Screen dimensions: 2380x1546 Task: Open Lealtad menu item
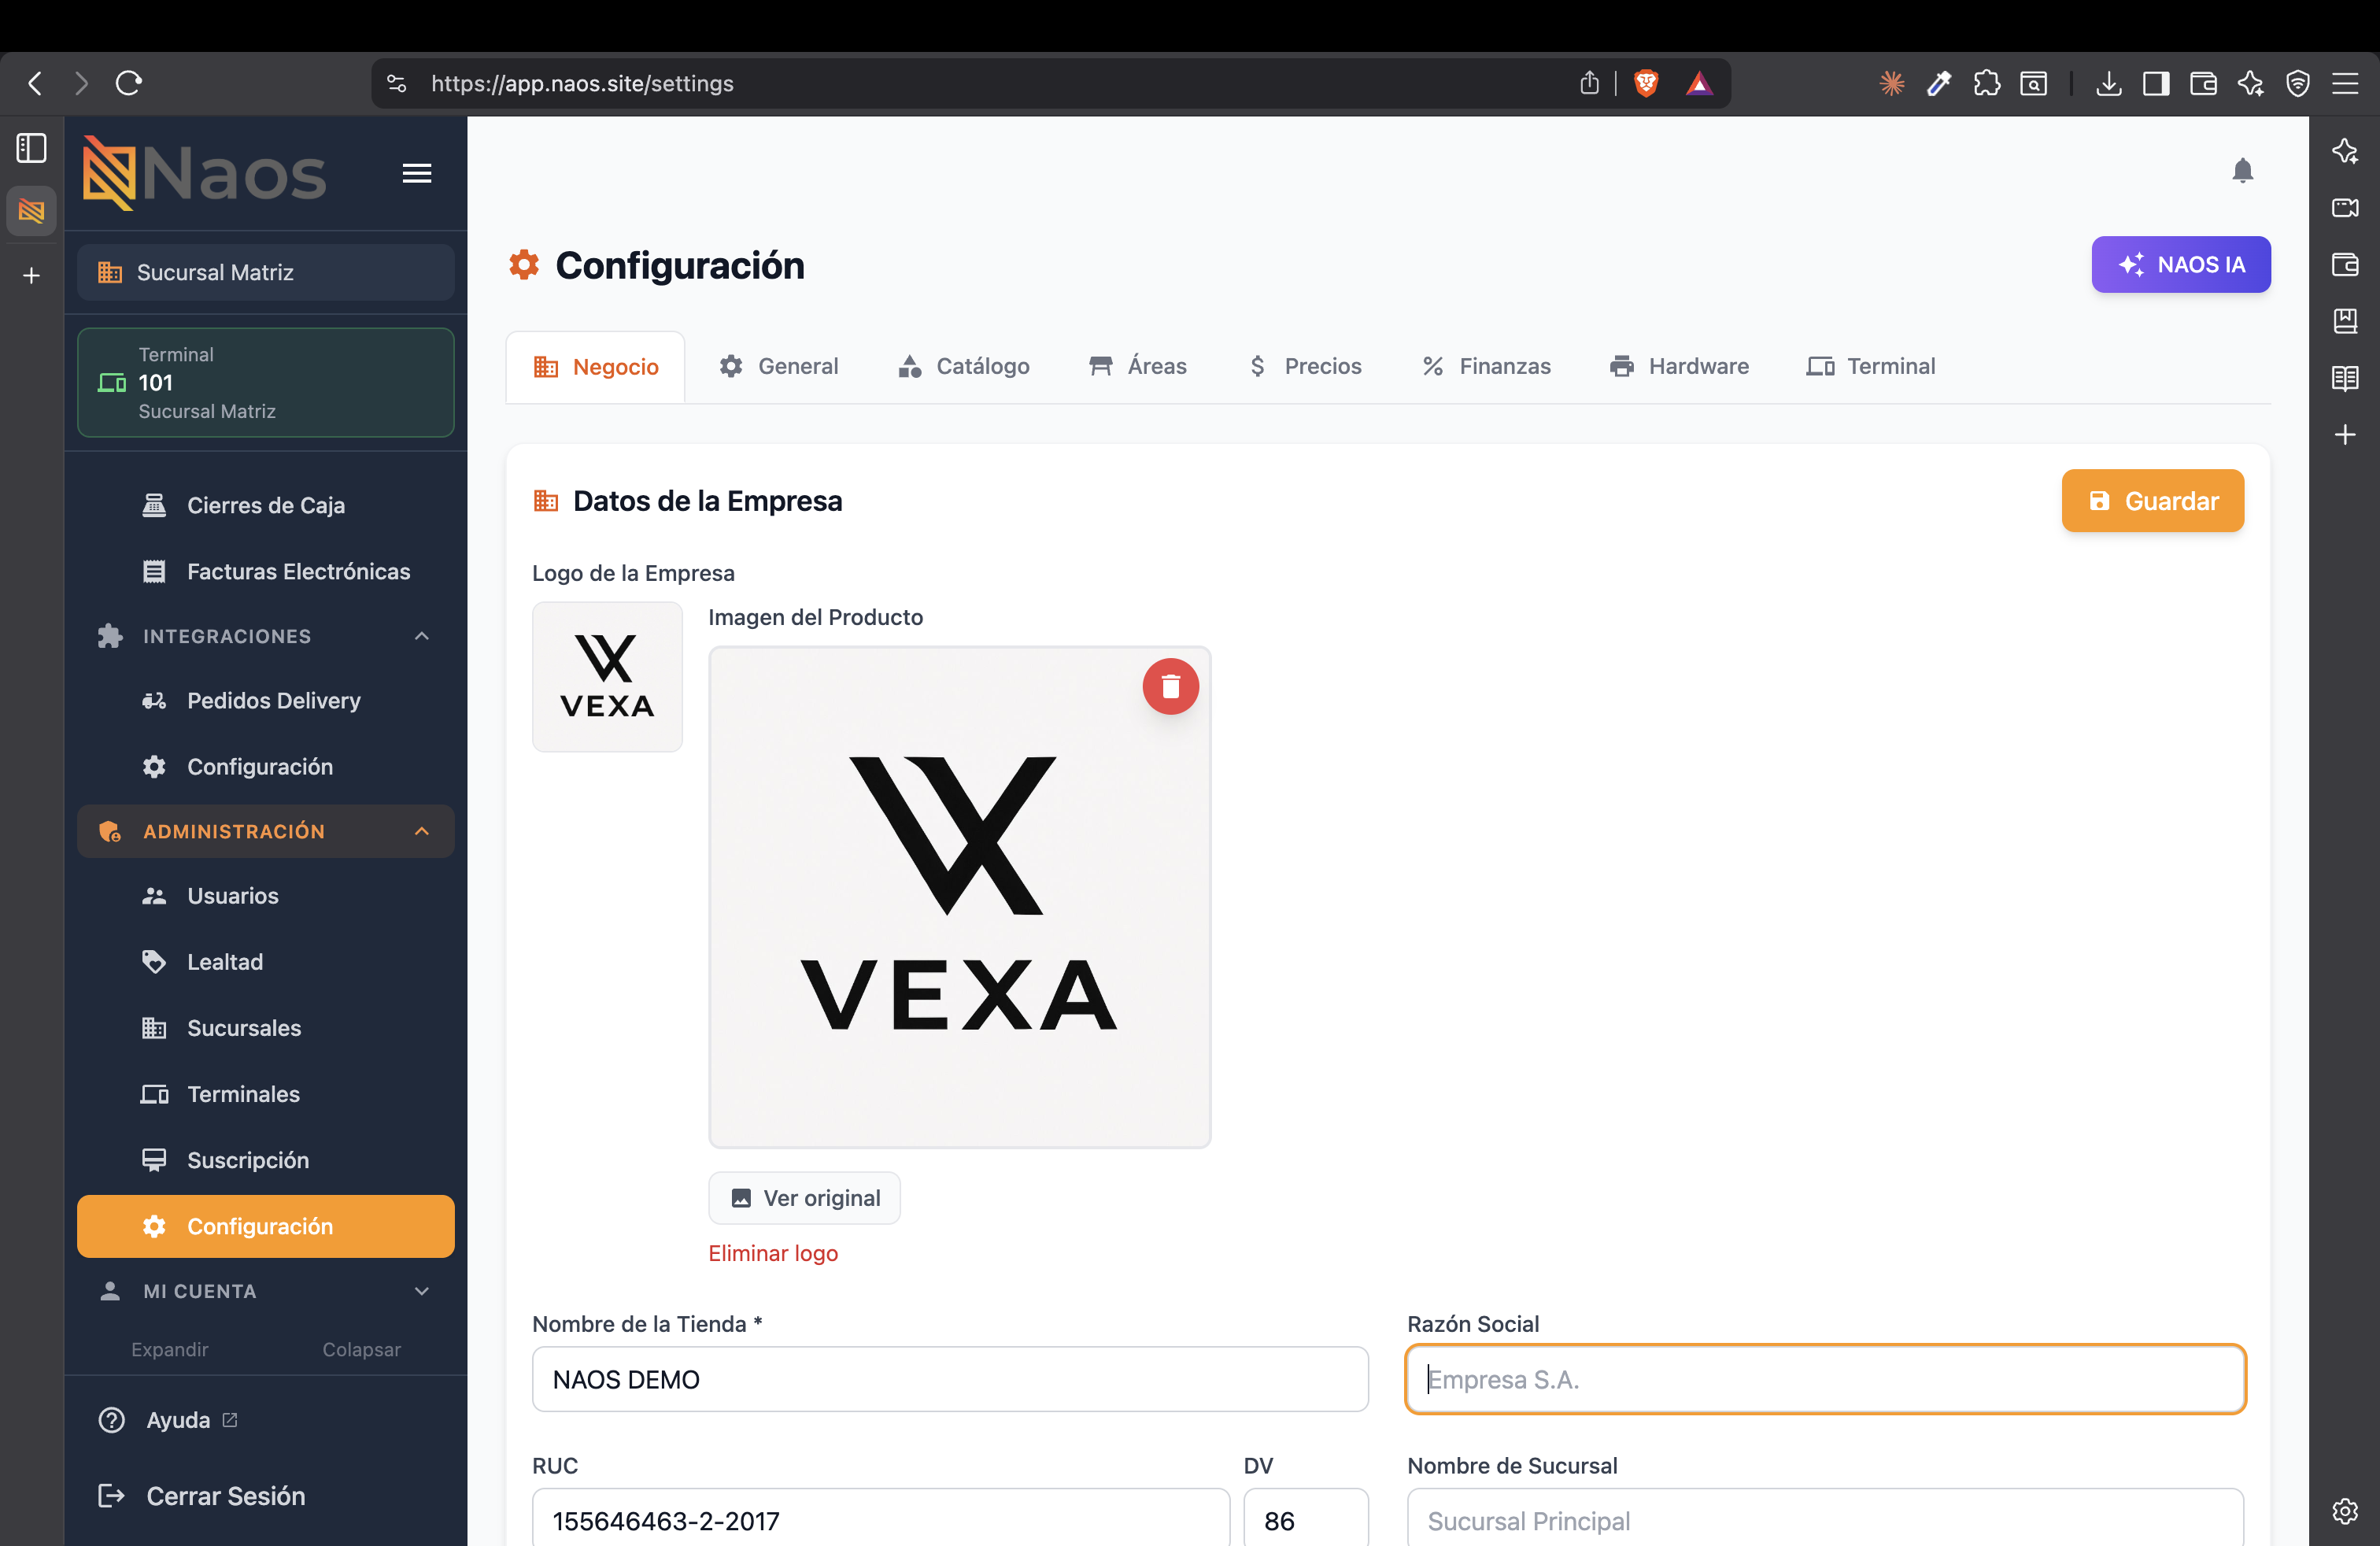pos(265,961)
